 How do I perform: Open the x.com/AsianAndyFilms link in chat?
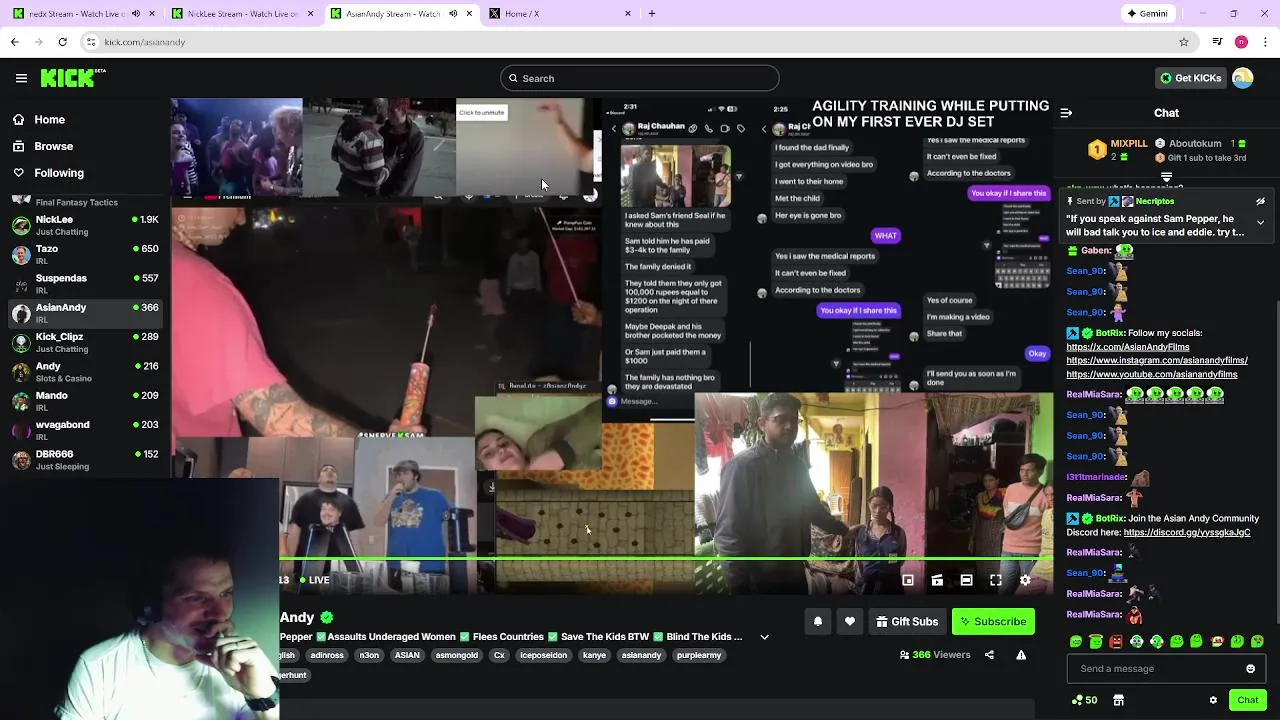pos(1127,347)
